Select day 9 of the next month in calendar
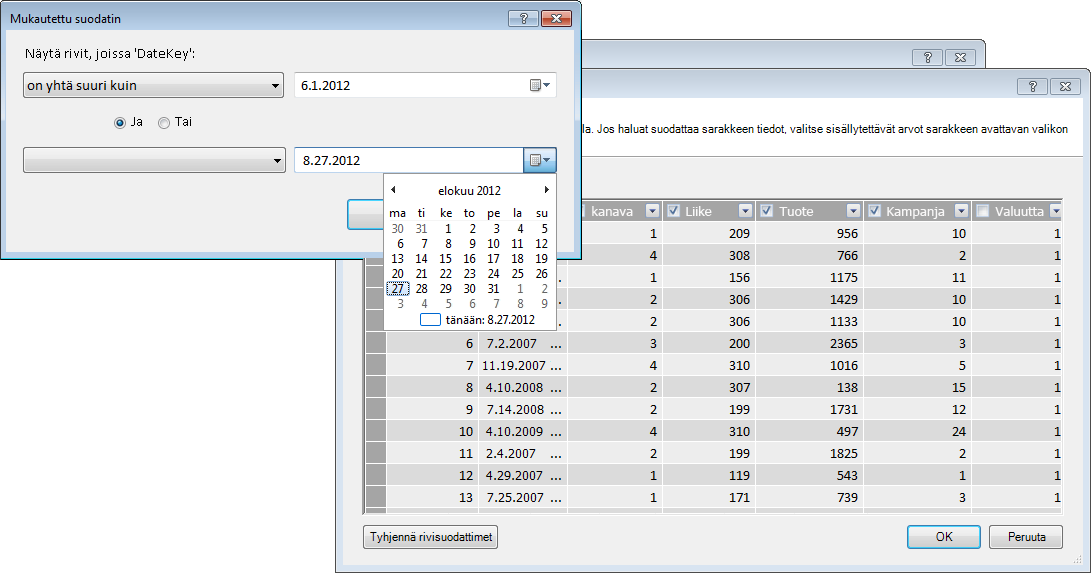This screenshot has height=574, width=1091. (544, 304)
